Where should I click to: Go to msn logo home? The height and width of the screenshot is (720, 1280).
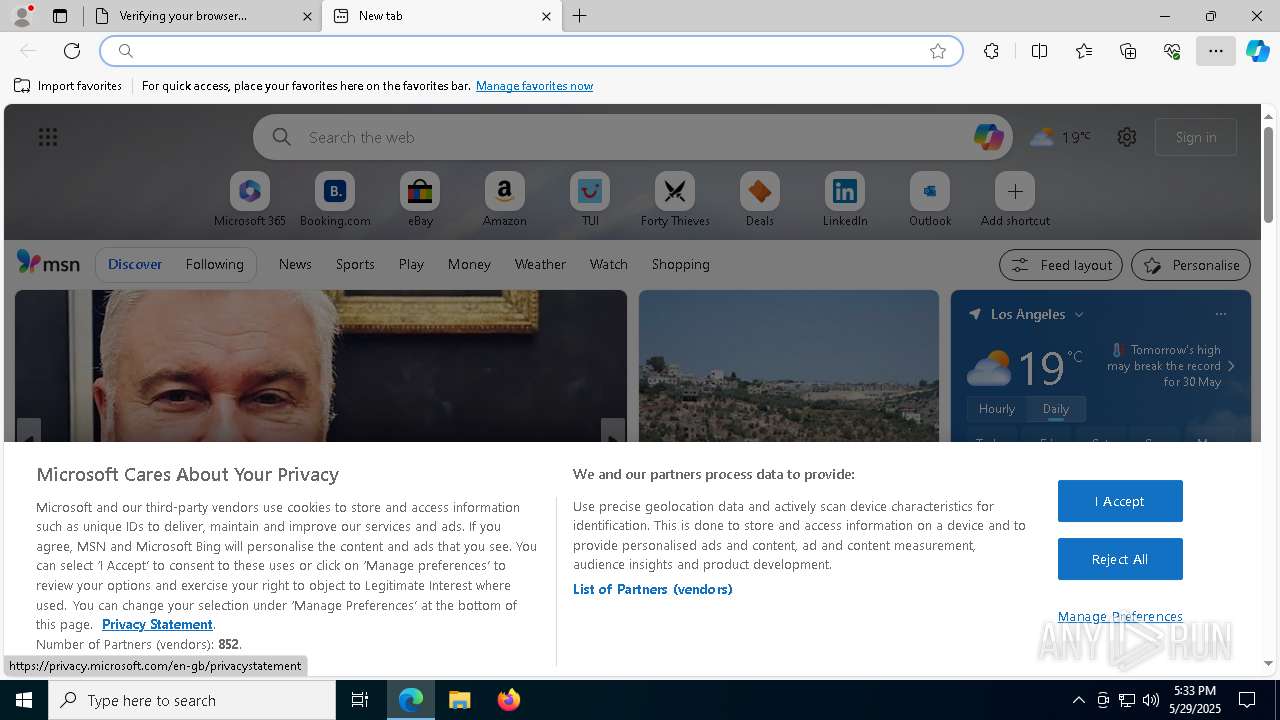point(48,263)
